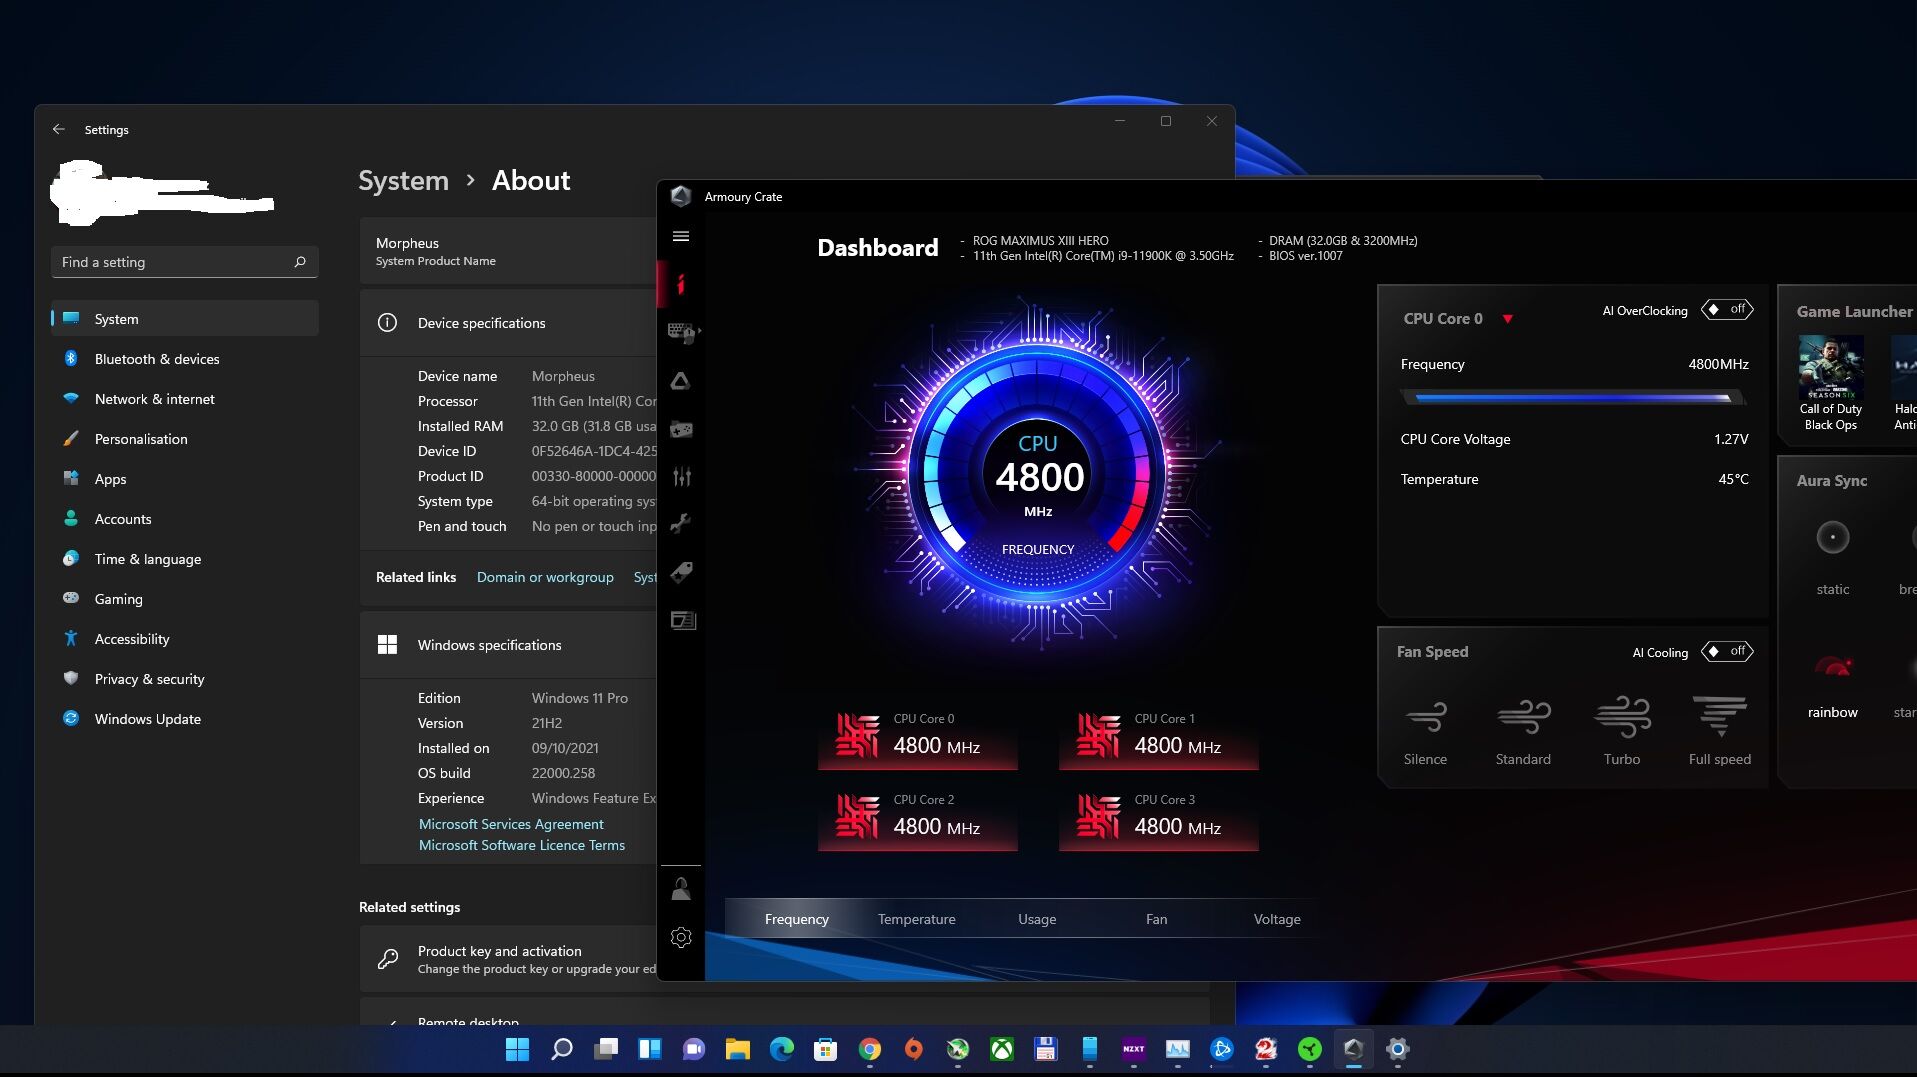Open the News panel icon in Armoury Crate sidebar
Screen dimensions: 1917x1077
pyautogui.click(x=683, y=621)
